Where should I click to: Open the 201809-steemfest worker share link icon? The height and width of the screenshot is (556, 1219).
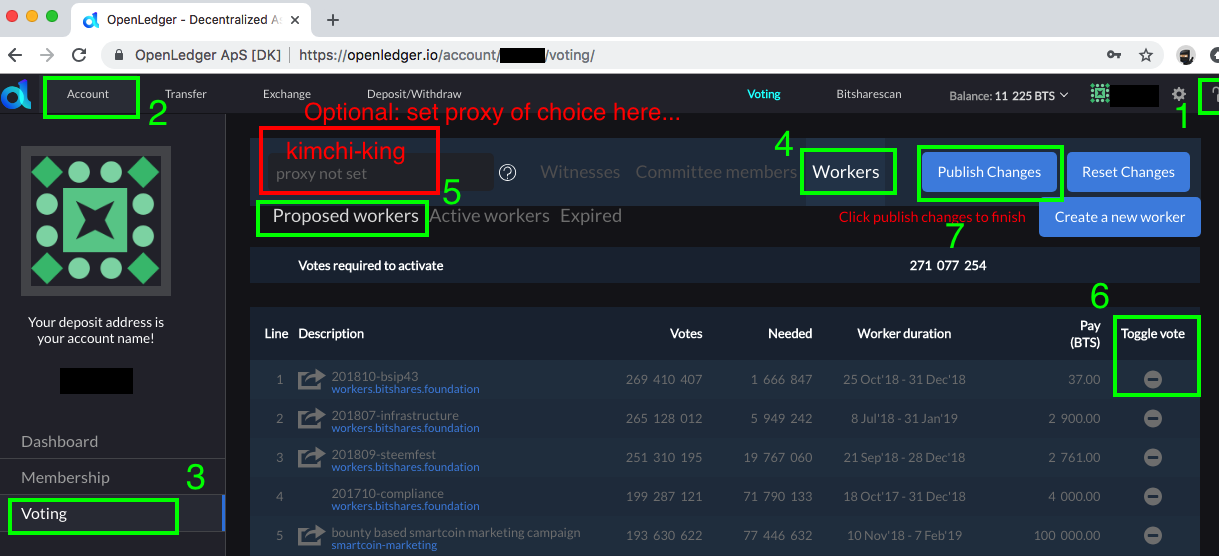point(312,458)
